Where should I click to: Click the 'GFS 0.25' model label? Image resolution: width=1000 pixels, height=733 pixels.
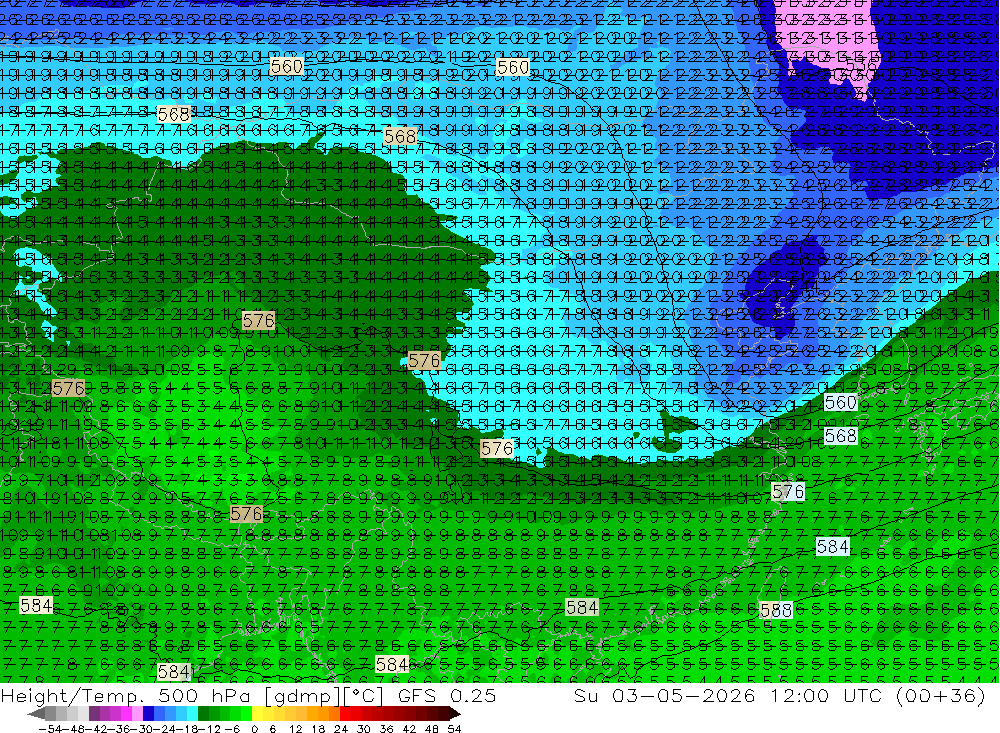coord(447,695)
